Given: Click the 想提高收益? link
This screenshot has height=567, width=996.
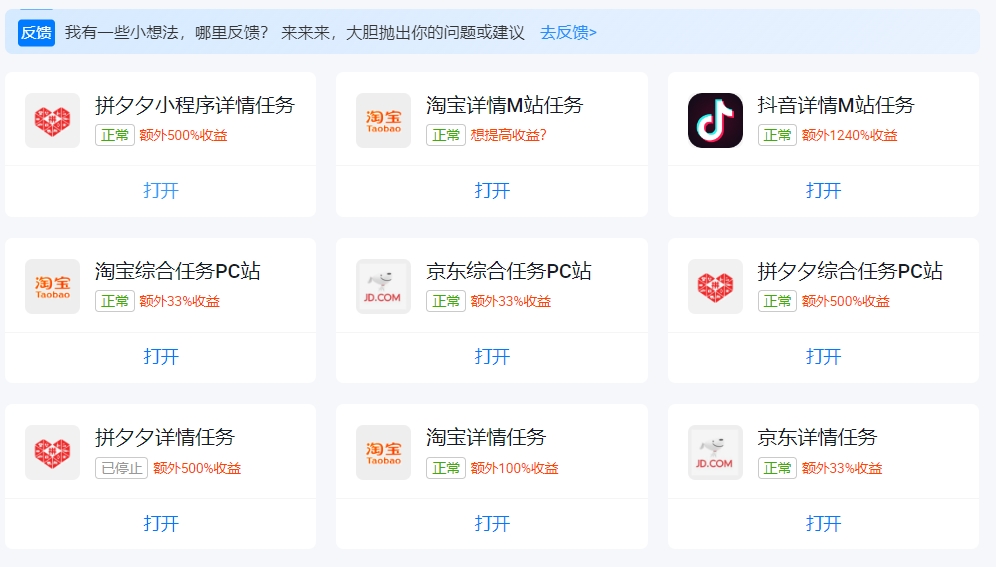Looking at the screenshot, I should click(x=508, y=135).
